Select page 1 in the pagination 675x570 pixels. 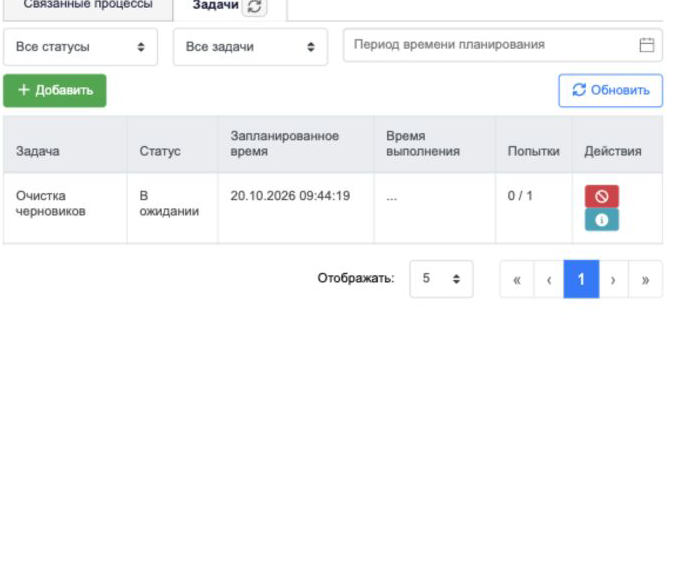pos(581,279)
